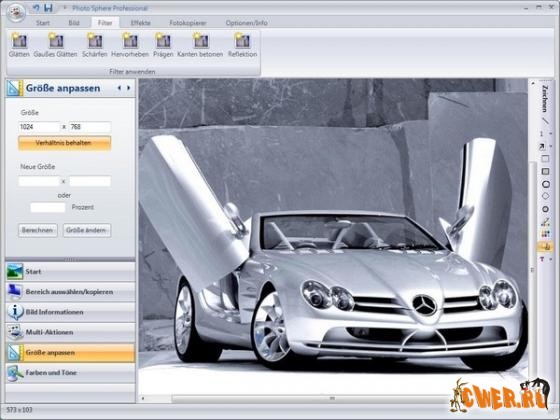Apply the Glätten smoothing filter
Screen dimensions: 560x420
pyautogui.click(x=19, y=45)
